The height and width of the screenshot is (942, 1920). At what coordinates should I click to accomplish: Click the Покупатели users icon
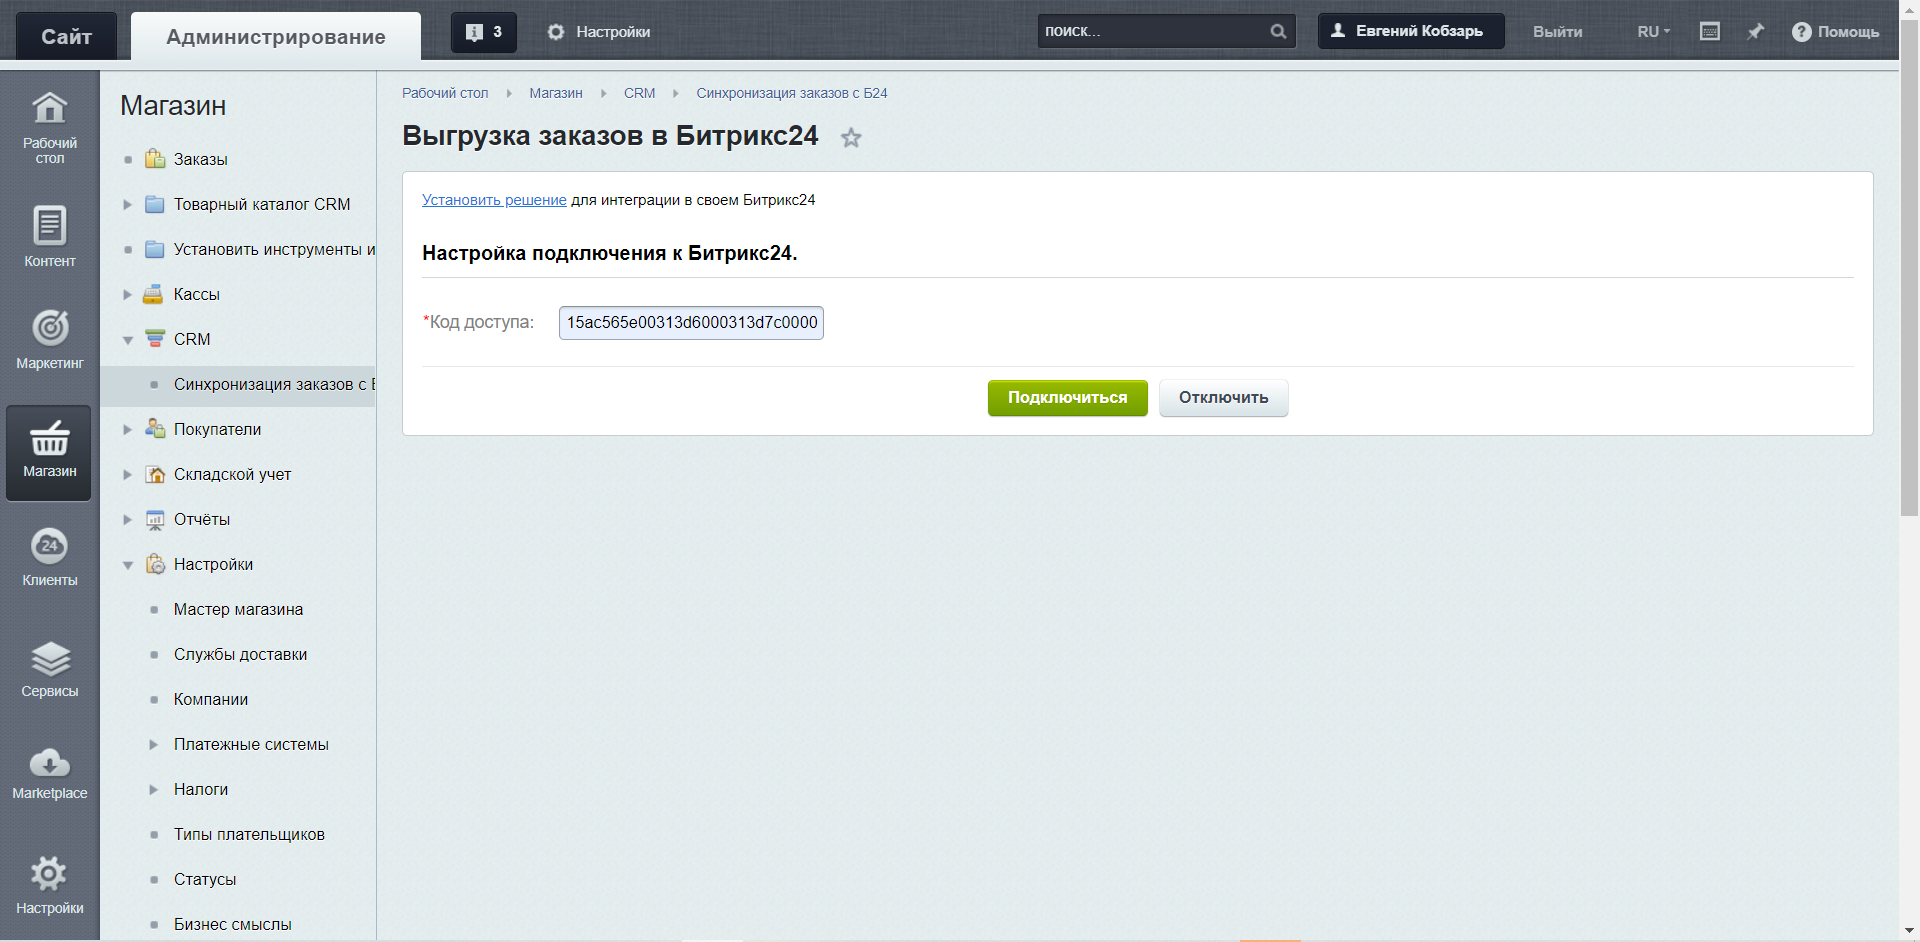[x=155, y=429]
